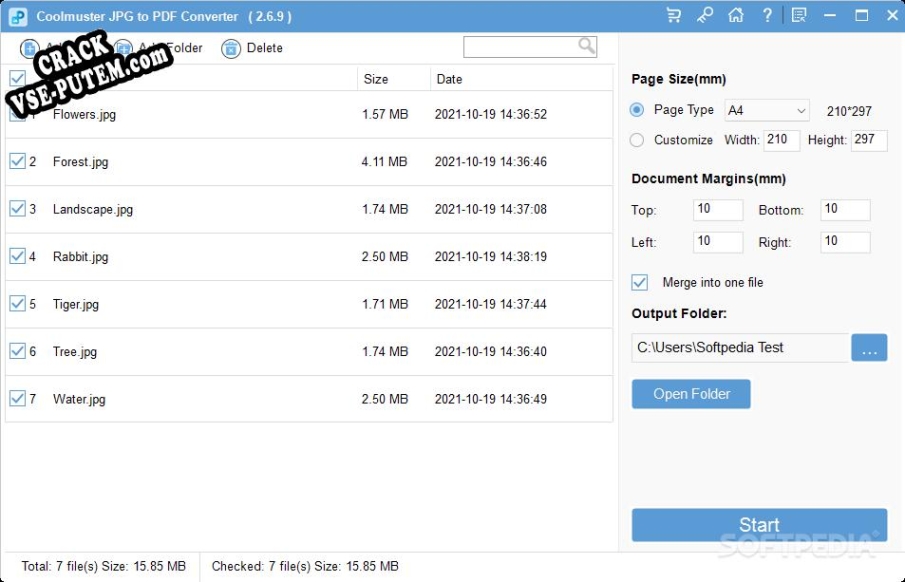Select the Tiger.jpg file name
Viewport: 905px width, 582px height.
coord(76,304)
